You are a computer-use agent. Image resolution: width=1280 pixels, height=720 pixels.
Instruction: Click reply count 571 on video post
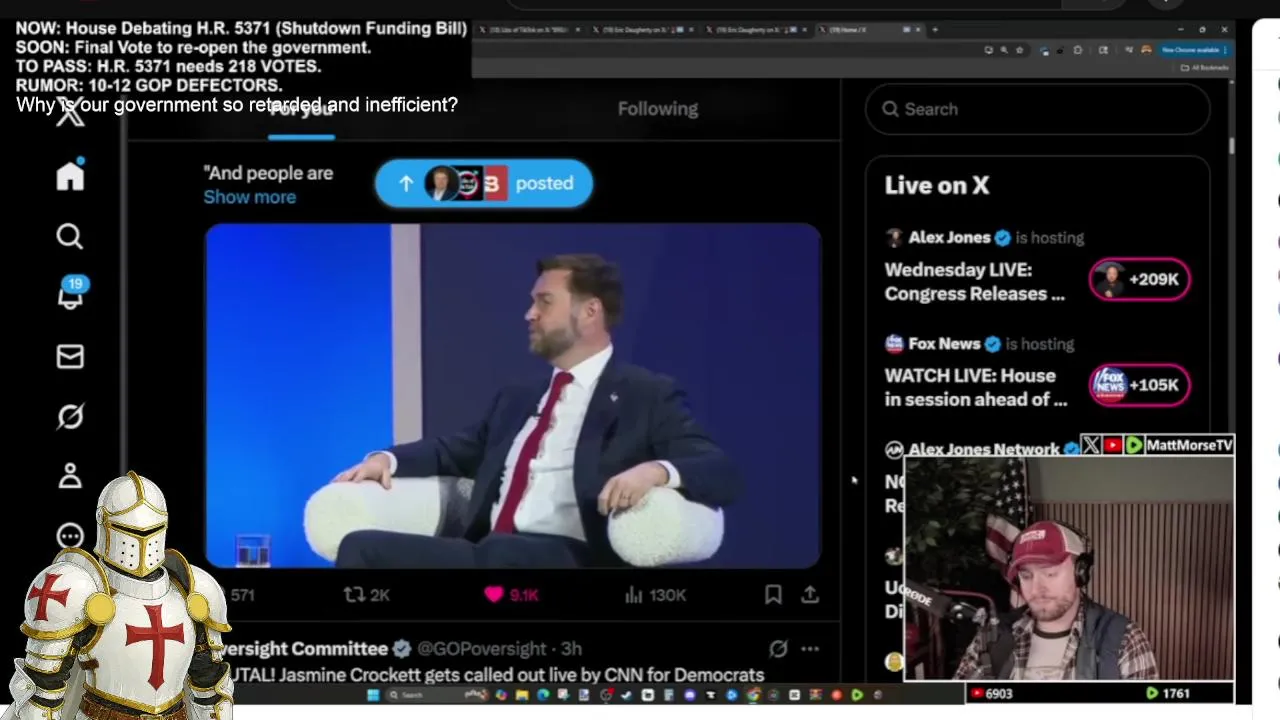(x=242, y=595)
